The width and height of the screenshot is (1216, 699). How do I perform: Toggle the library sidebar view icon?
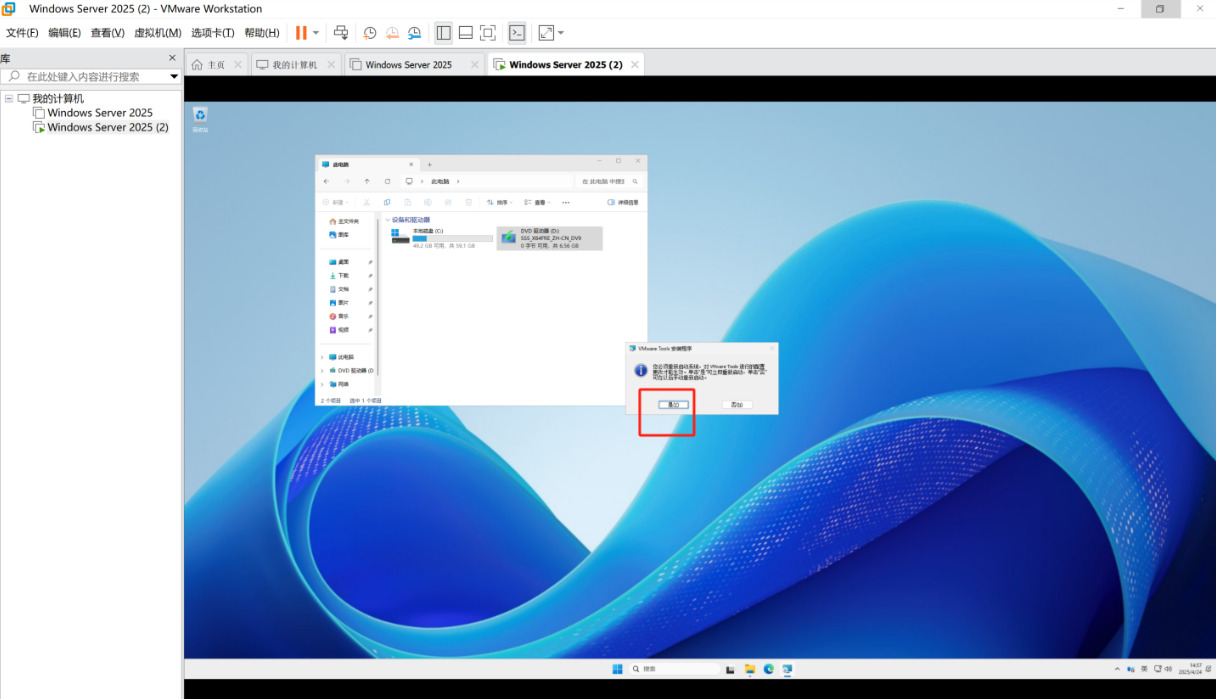(x=444, y=33)
